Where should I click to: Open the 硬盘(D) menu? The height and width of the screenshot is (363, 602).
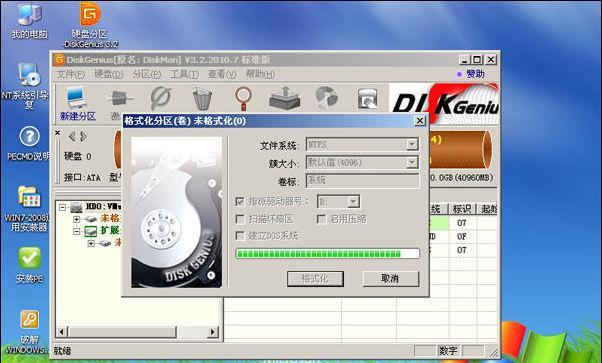point(109,74)
